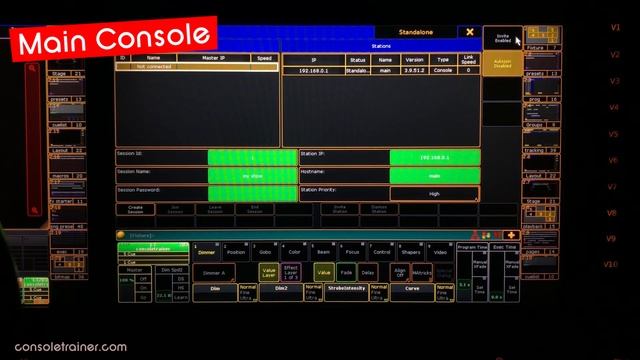Select the Beam preset type tab

point(323,252)
